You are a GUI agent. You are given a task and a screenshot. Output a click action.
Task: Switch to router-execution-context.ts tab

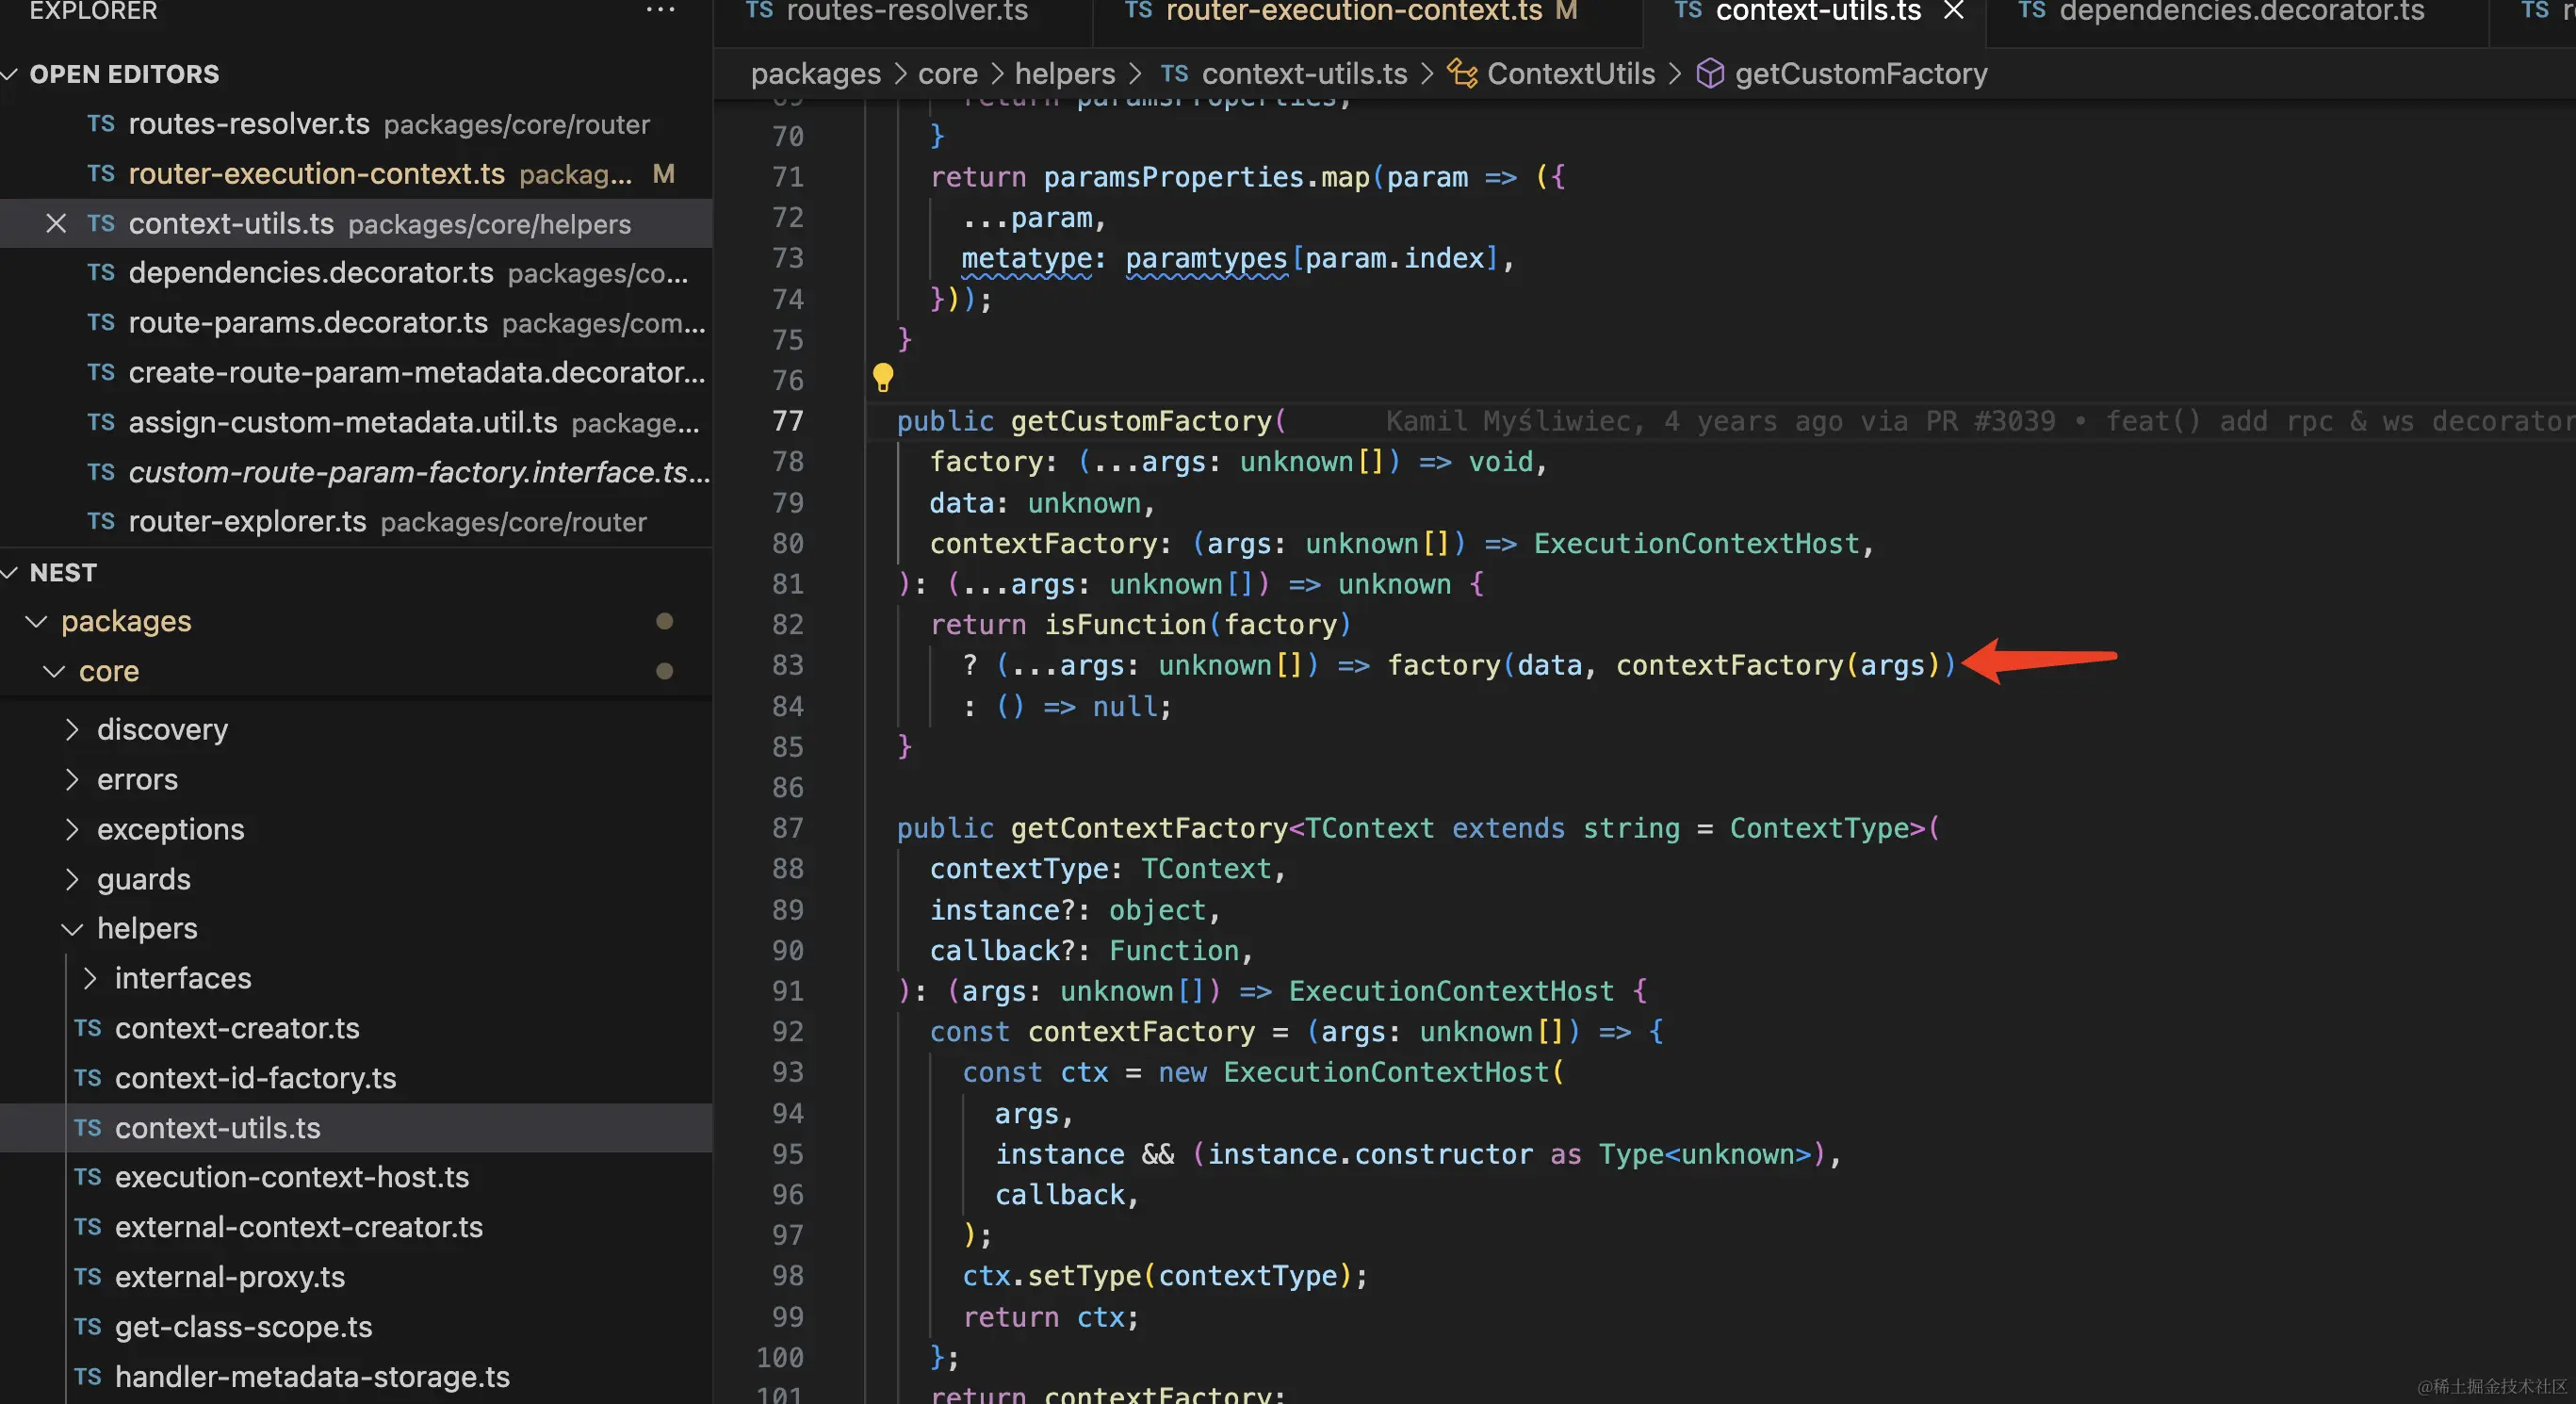click(1353, 12)
